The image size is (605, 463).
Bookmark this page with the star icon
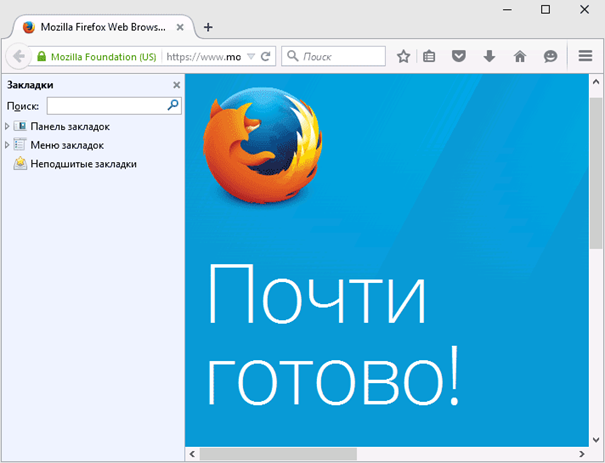403,57
